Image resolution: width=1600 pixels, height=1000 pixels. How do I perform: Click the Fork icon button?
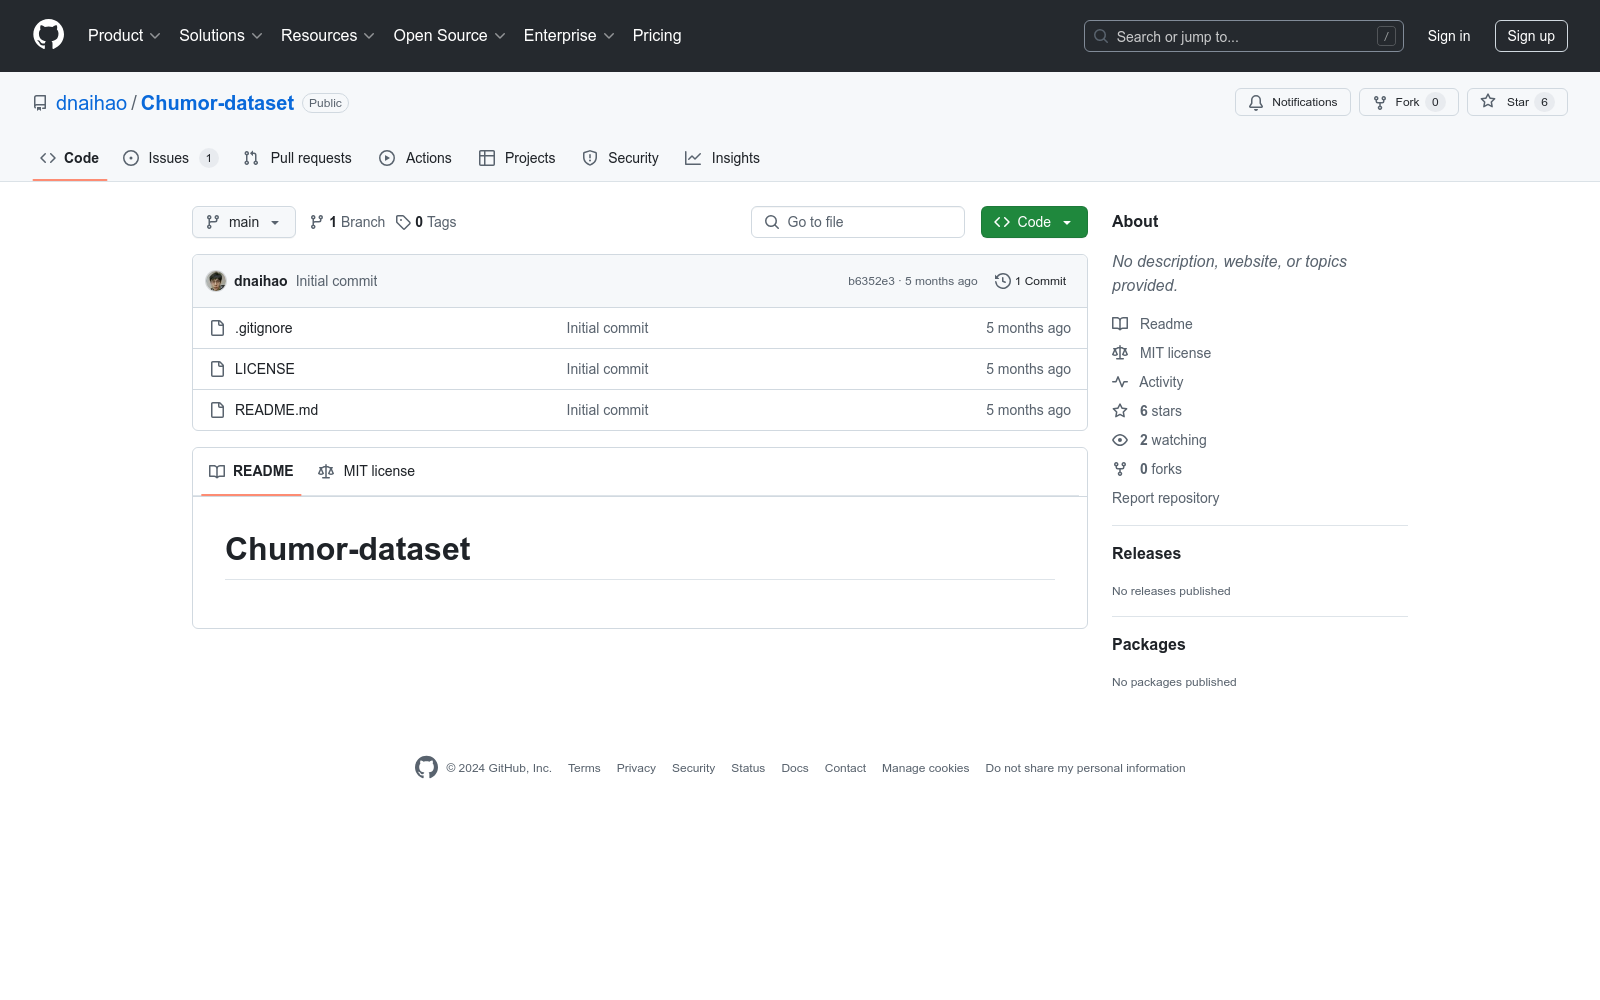pyautogui.click(x=1380, y=102)
